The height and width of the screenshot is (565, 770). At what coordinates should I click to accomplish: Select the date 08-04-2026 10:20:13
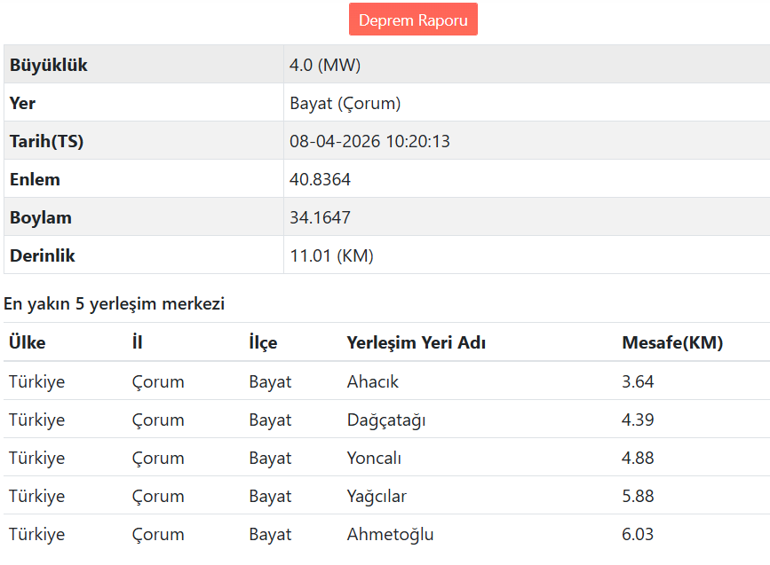click(370, 142)
